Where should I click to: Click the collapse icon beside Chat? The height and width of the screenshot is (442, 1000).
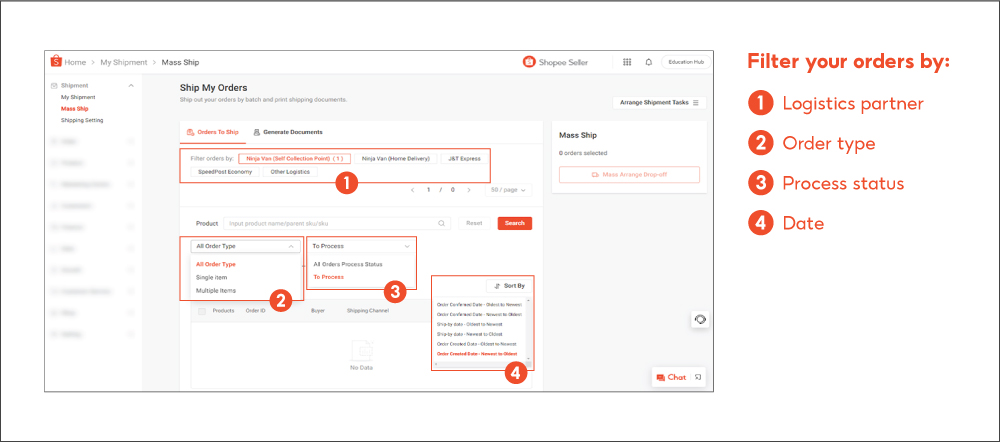tap(698, 377)
